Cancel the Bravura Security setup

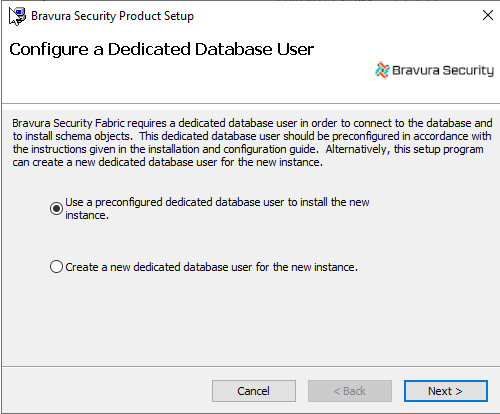point(254,391)
